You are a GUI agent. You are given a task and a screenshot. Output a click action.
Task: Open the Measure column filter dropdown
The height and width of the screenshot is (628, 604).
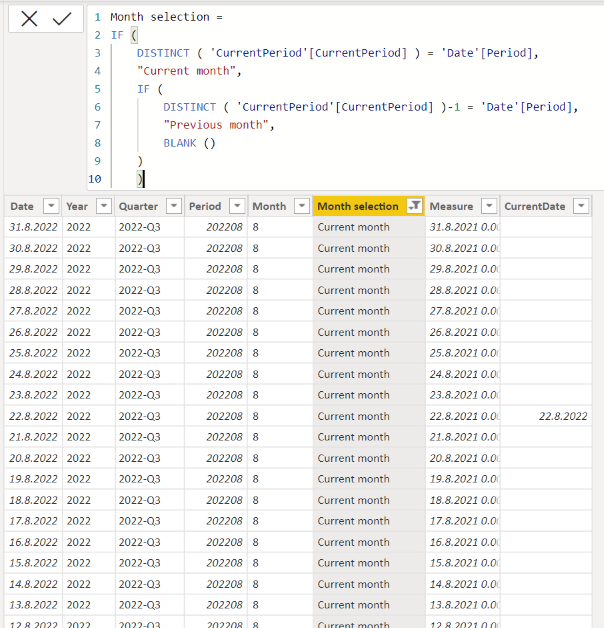(489, 206)
